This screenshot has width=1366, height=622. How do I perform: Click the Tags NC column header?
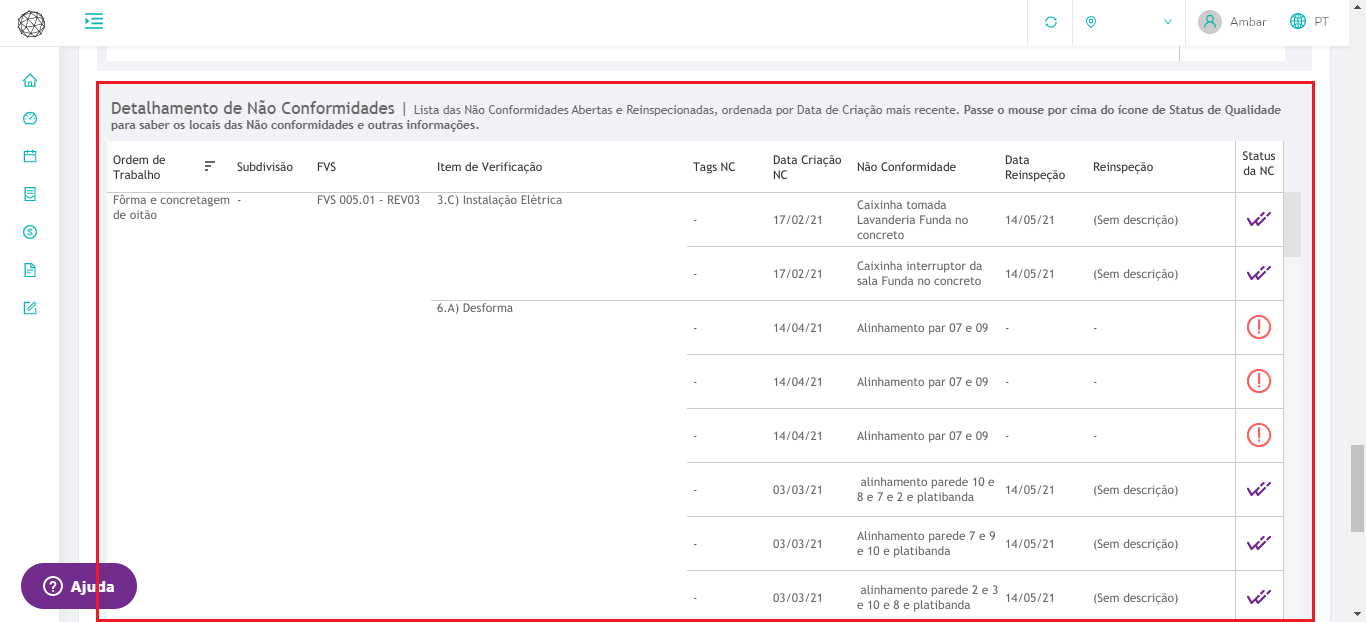click(x=714, y=167)
